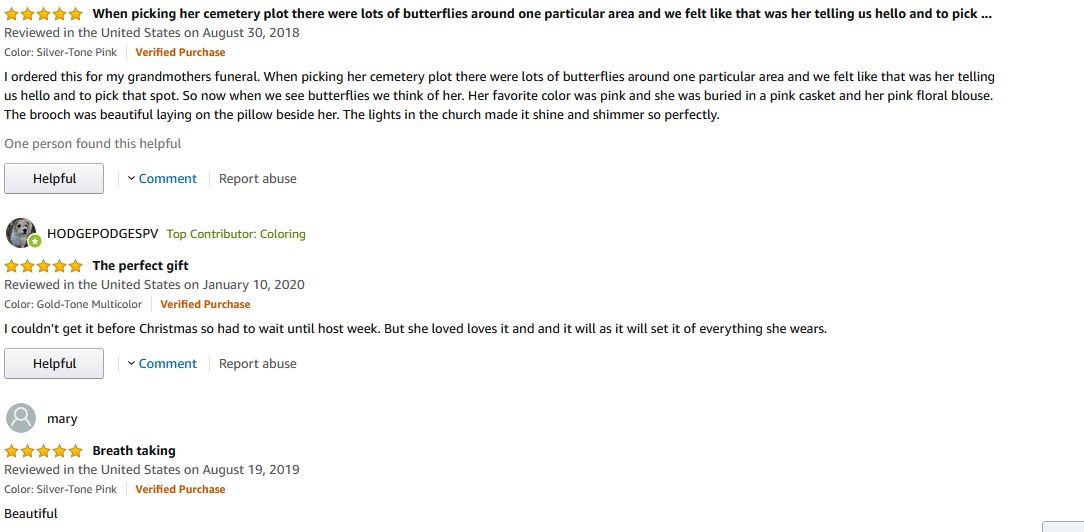The image size is (1084, 532).
Task: Click star rating on the cemetery plot review
Action: (x=44, y=14)
